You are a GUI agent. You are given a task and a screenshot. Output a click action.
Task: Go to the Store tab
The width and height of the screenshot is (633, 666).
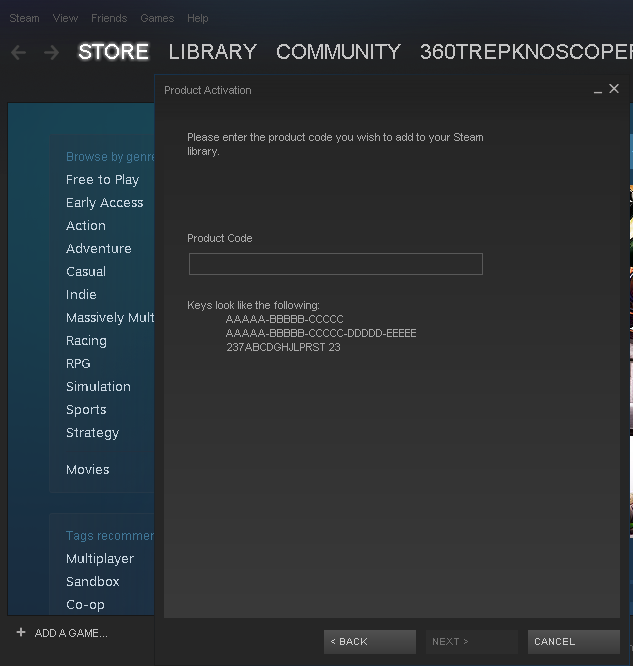(113, 52)
